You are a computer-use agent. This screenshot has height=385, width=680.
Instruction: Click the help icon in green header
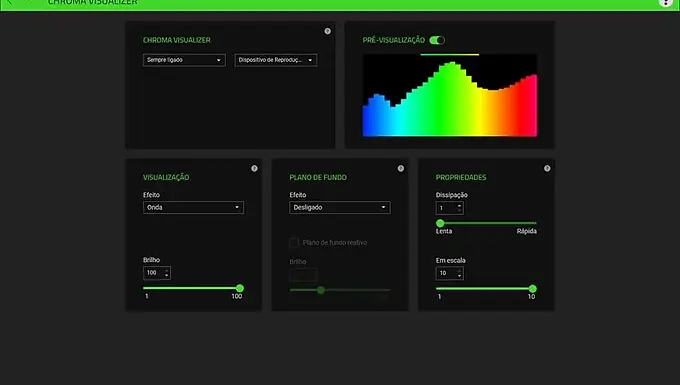[x=666, y=3]
